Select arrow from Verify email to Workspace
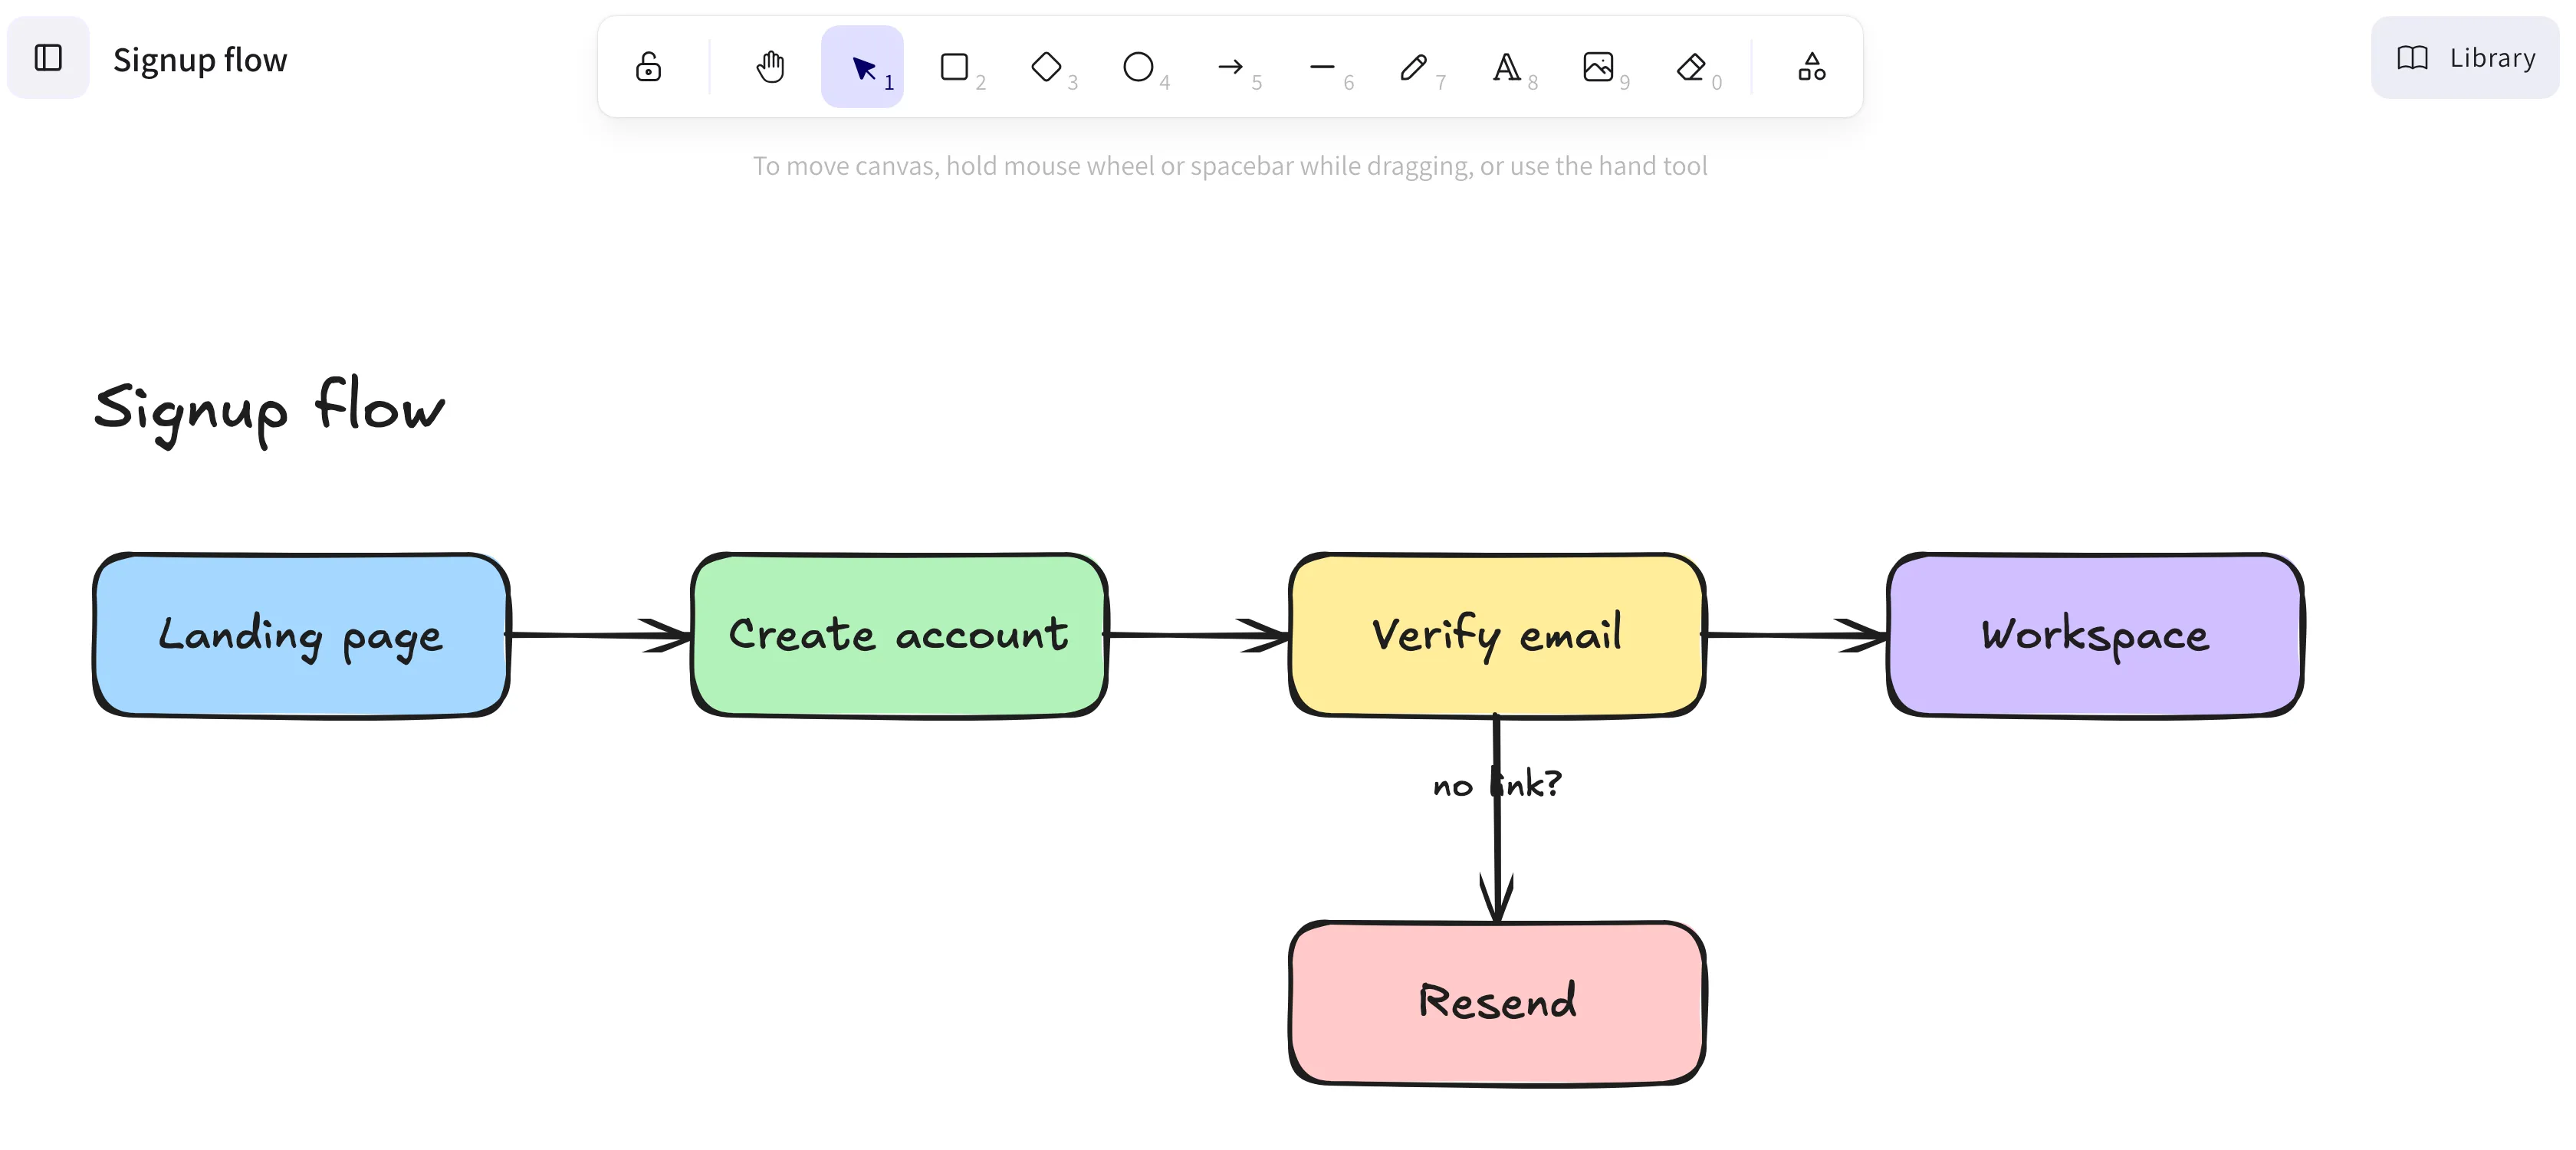Screen dimensions: 2576x1150 (1796, 635)
